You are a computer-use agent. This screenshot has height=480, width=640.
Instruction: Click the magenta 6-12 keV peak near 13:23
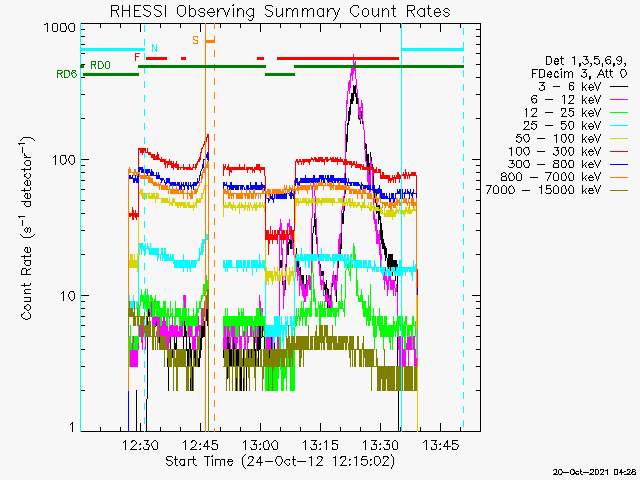click(353, 65)
